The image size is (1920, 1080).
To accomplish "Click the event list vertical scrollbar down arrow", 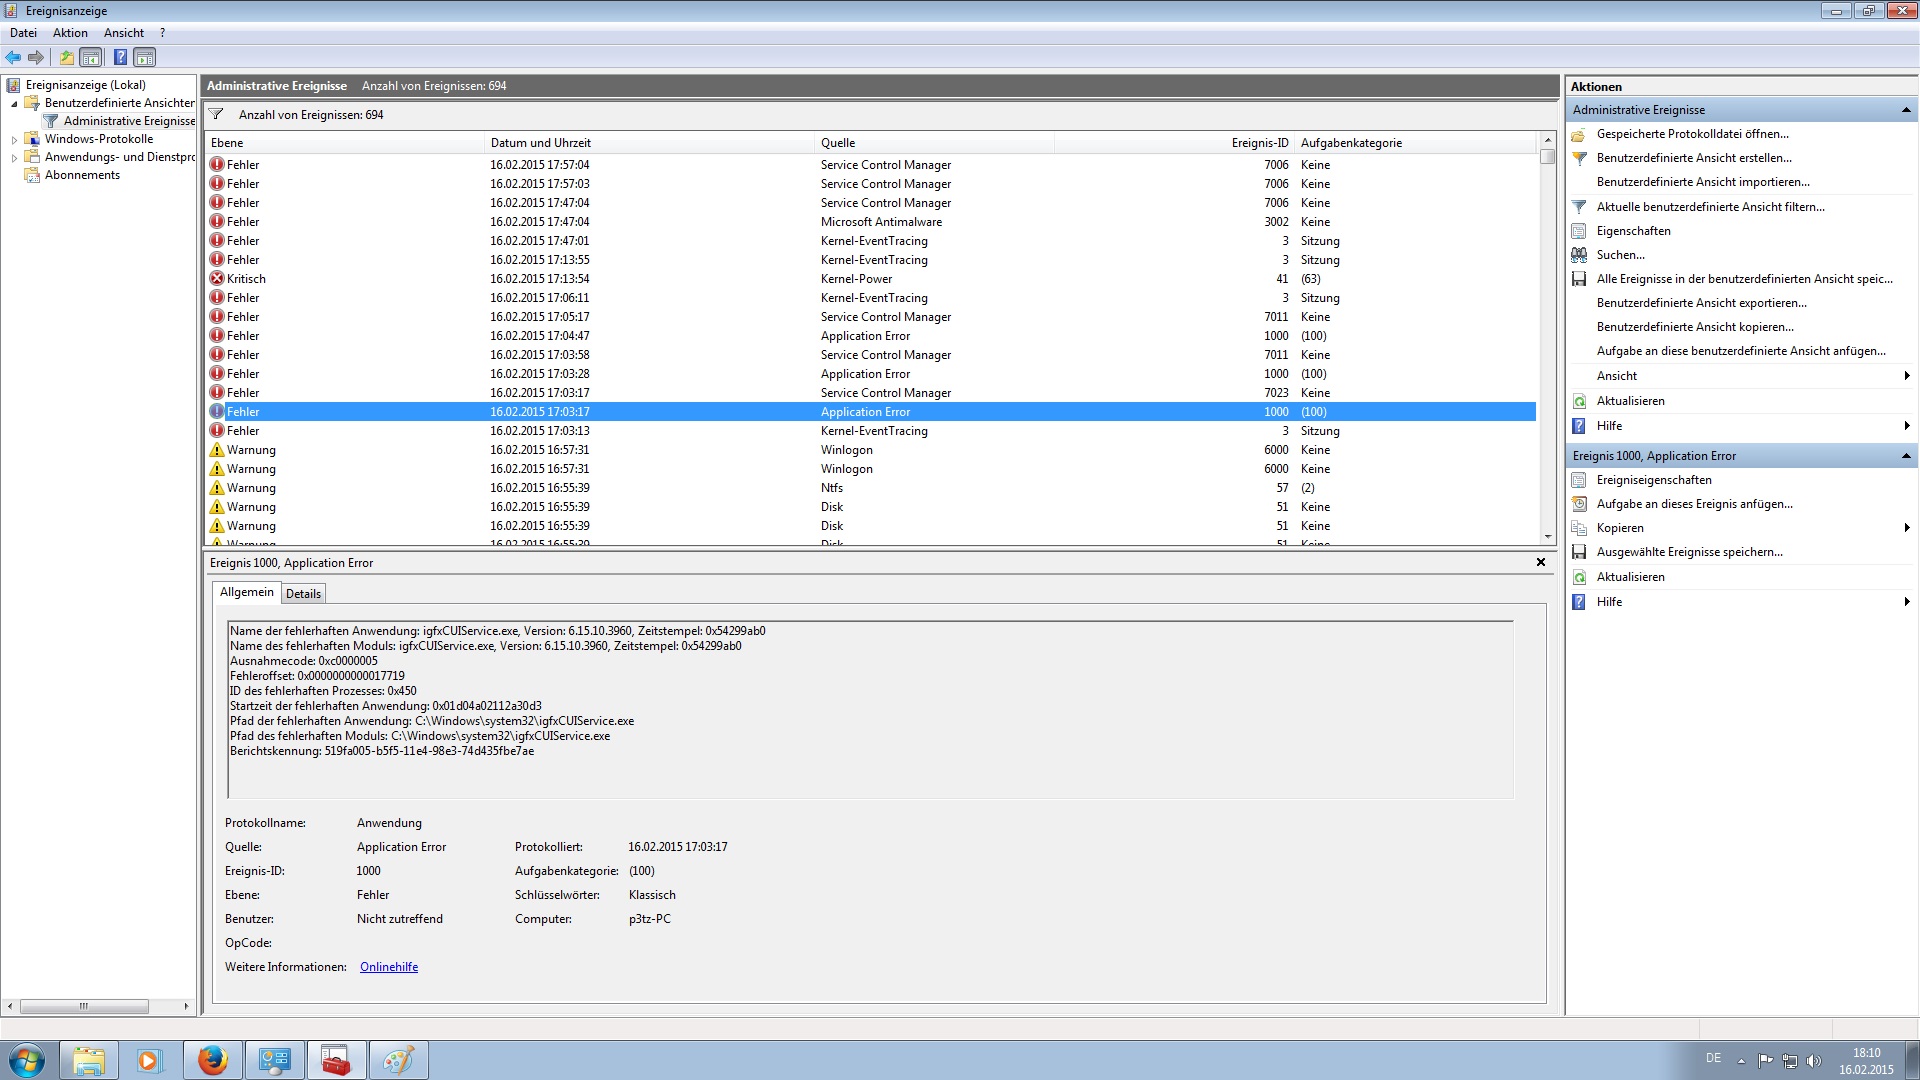I will coord(1547,537).
